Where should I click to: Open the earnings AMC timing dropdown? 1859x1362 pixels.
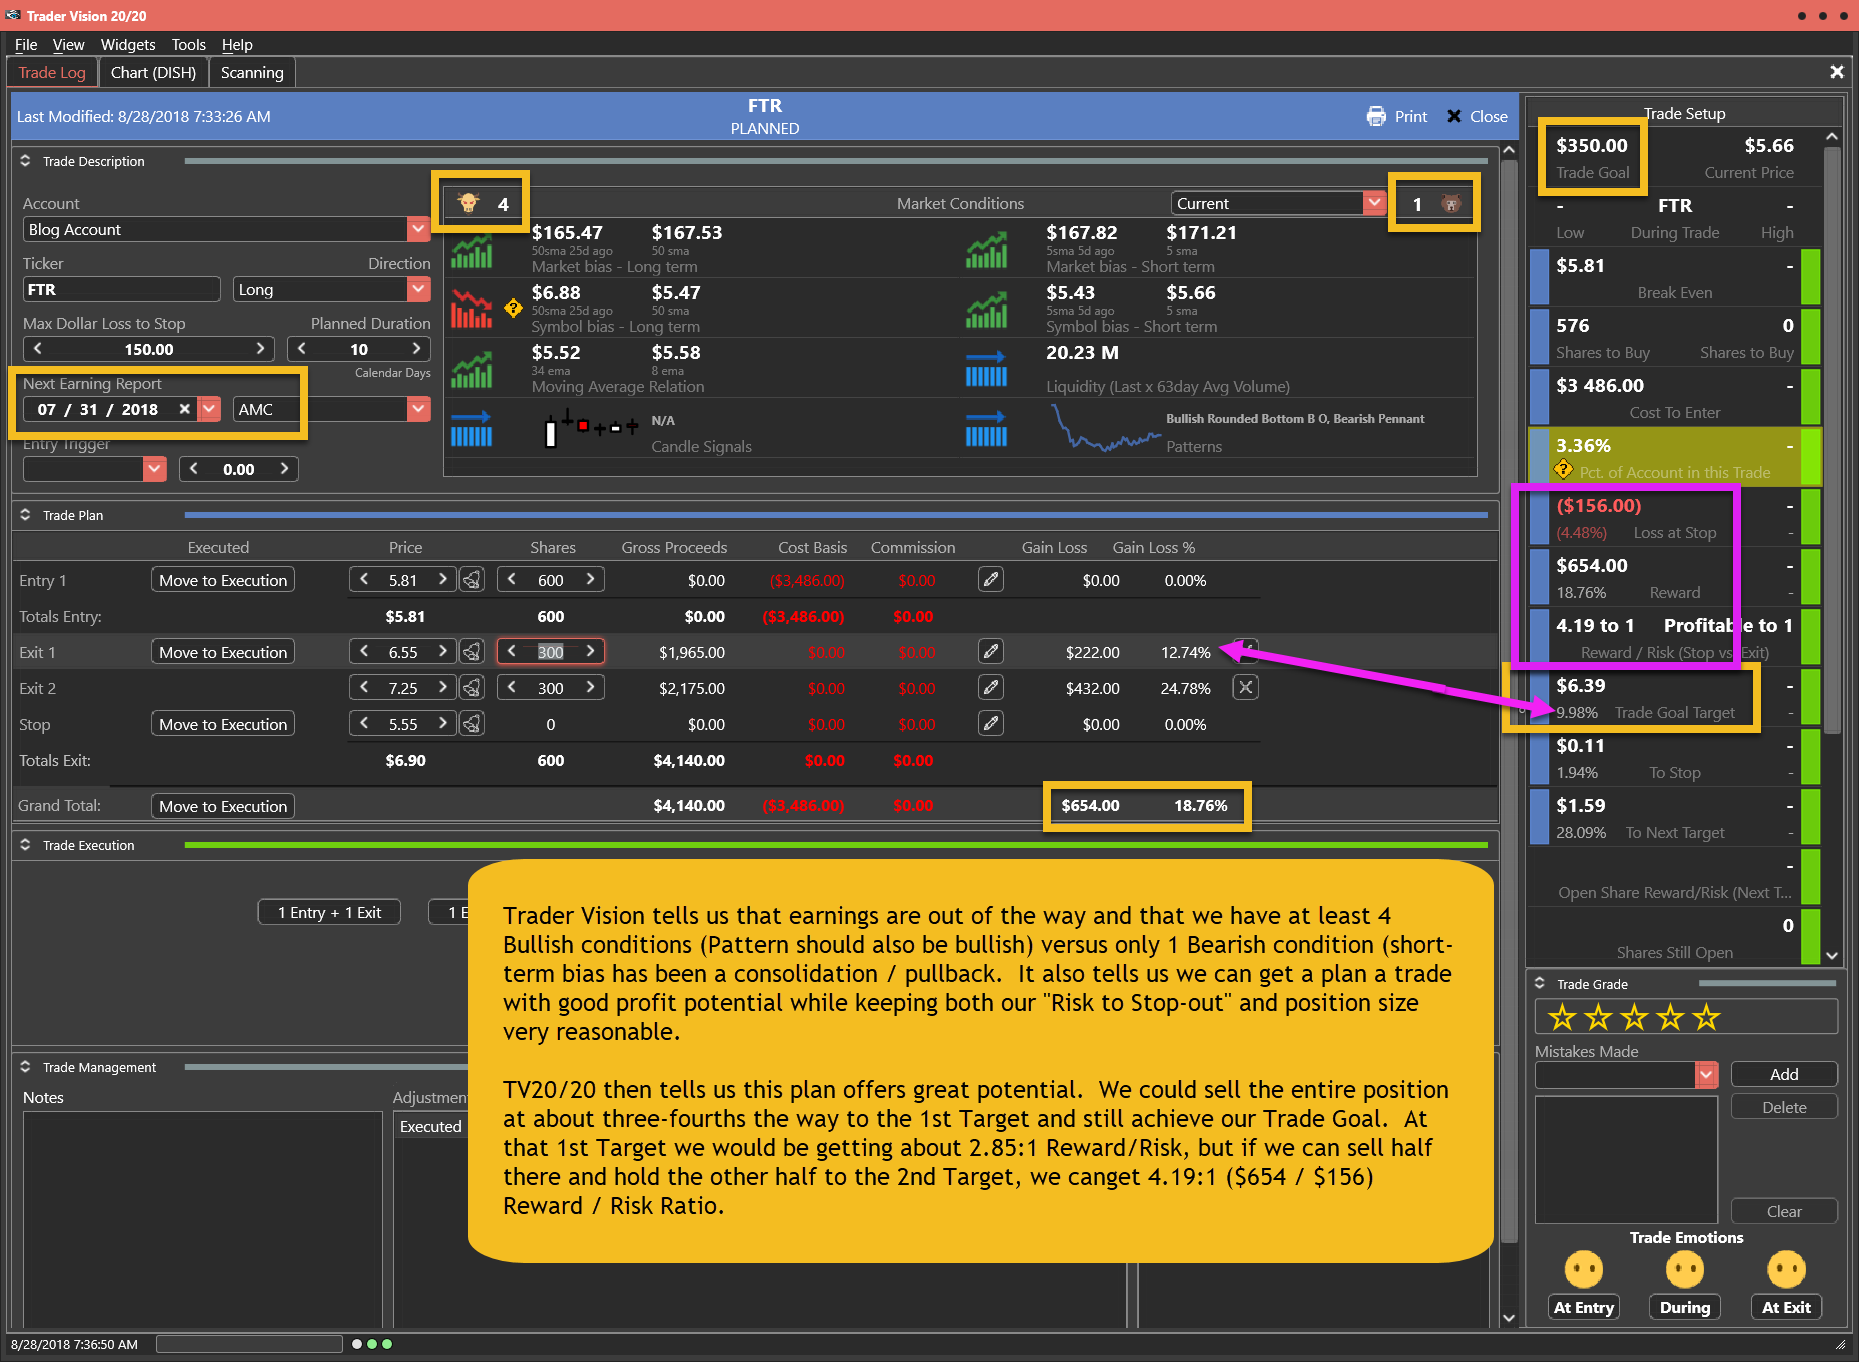coord(418,409)
